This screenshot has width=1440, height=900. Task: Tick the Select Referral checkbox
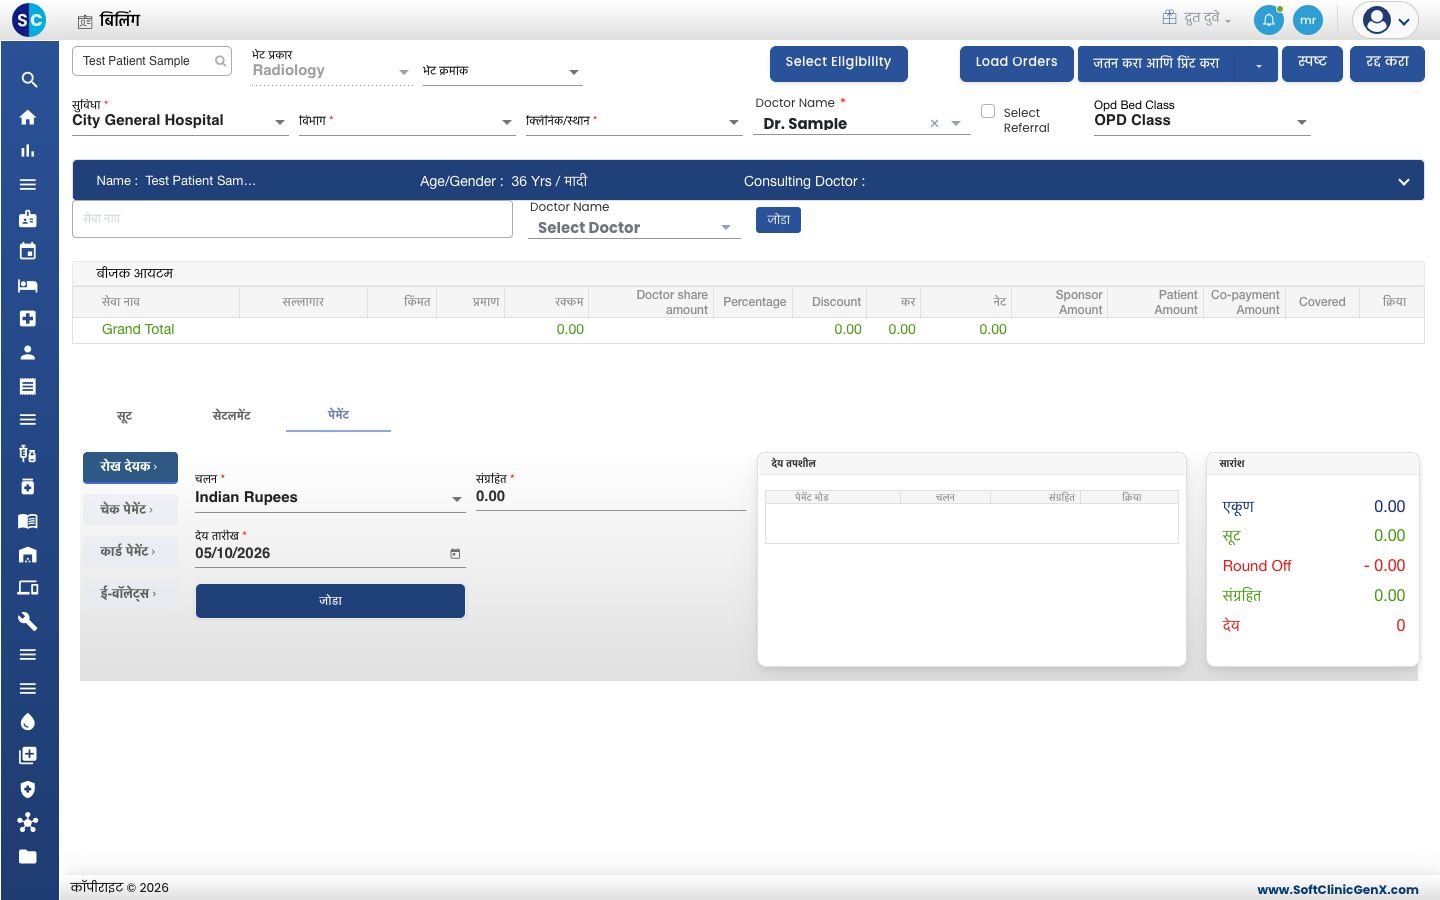tap(988, 111)
